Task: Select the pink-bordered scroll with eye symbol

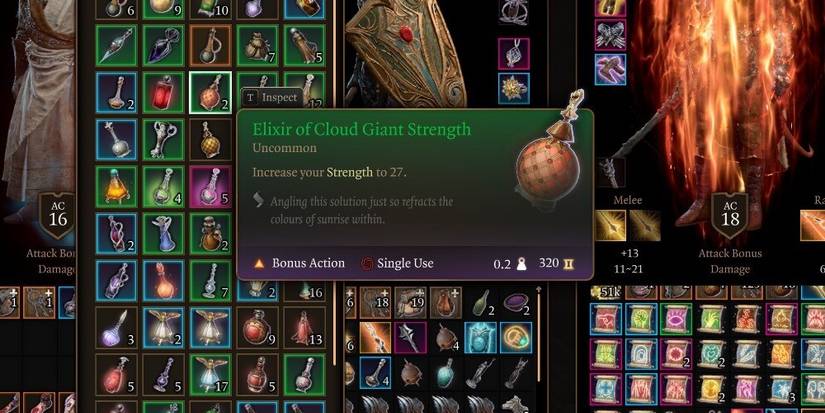Action: (676, 319)
